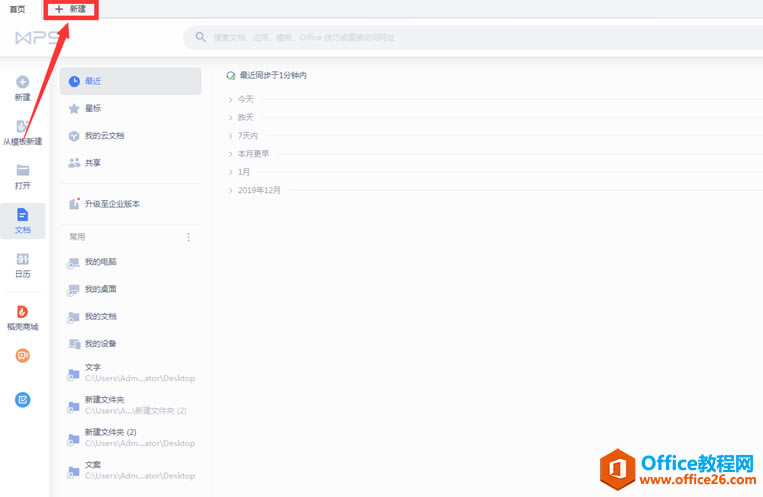Select 最近 in the navigation list

pyautogui.click(x=130, y=81)
